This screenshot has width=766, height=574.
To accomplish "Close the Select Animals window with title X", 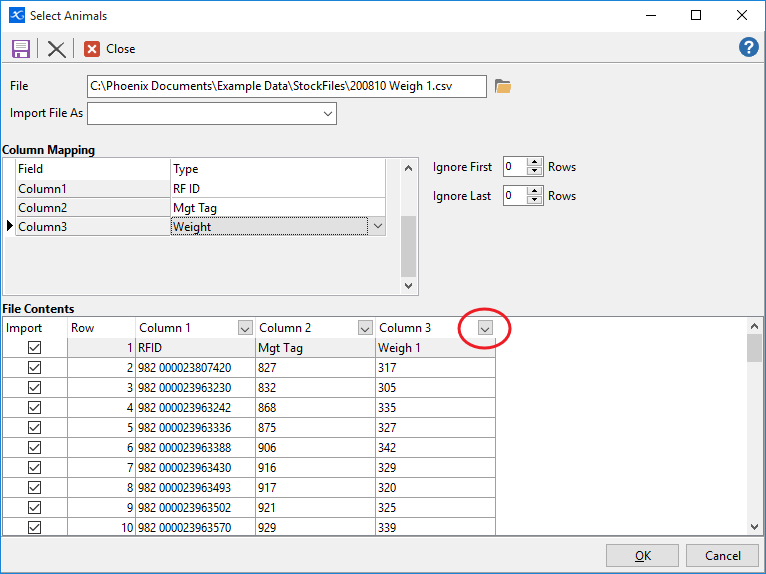I will click(742, 15).
